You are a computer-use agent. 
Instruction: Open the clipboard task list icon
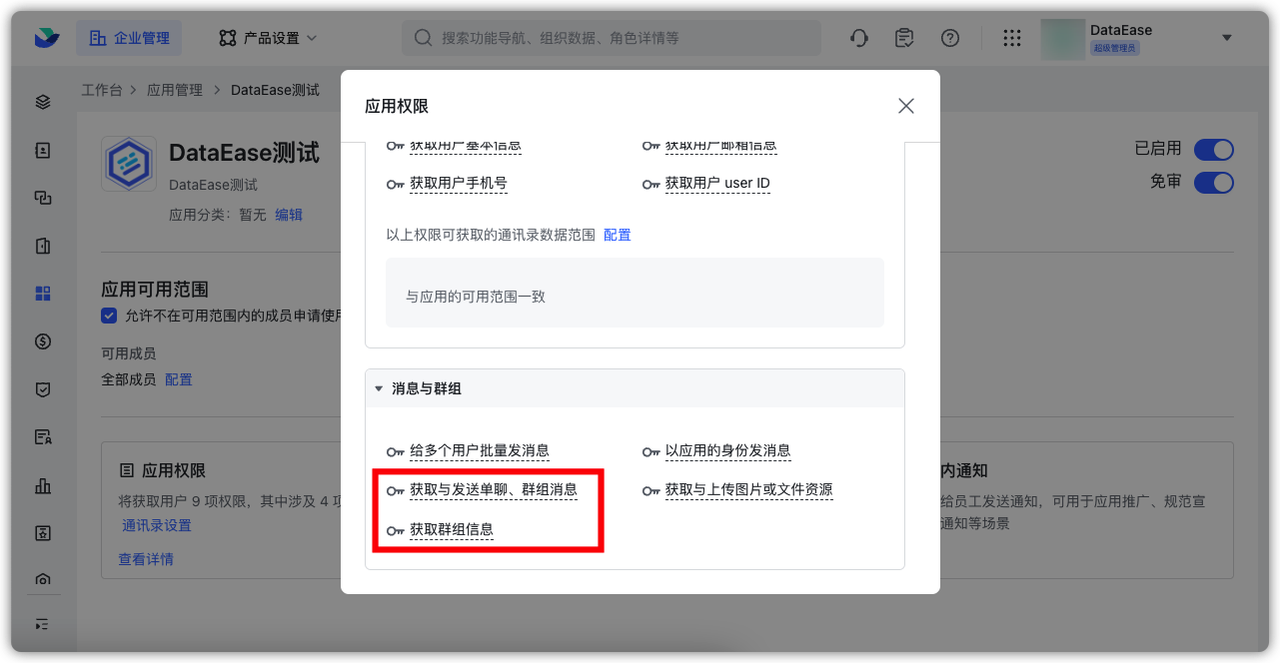point(904,38)
